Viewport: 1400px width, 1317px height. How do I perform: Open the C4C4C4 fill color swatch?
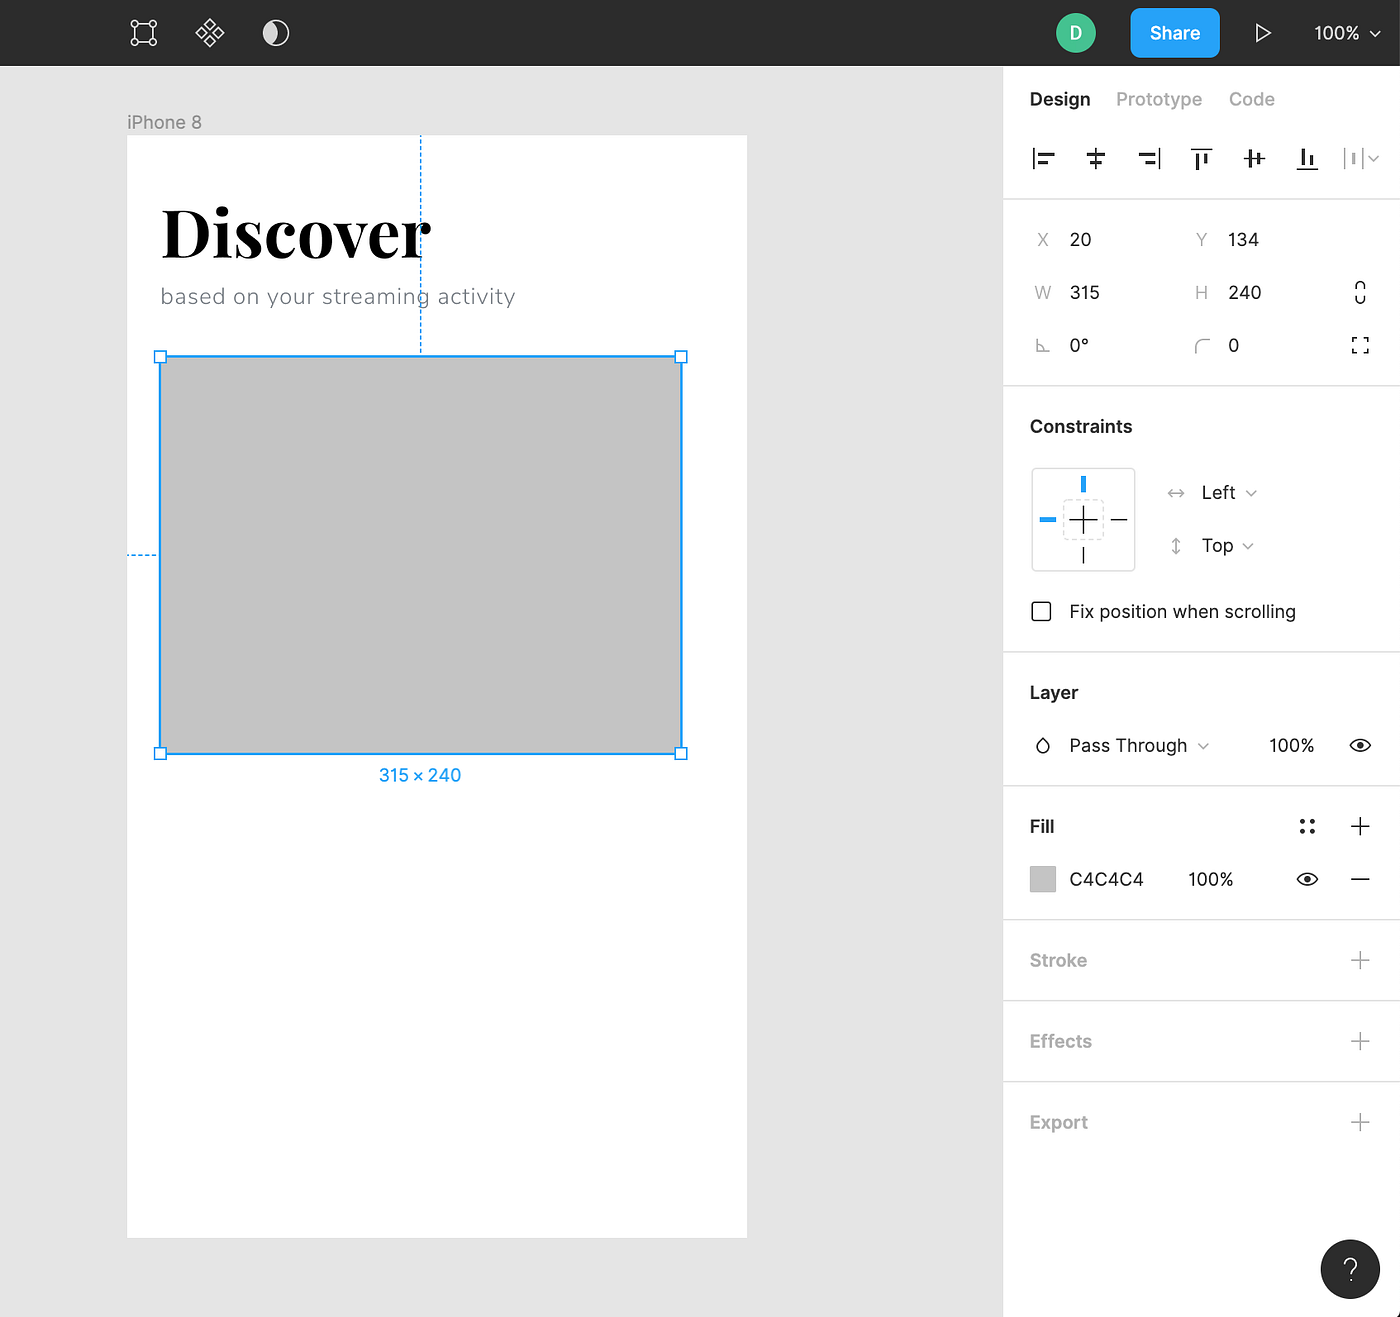pyautogui.click(x=1043, y=879)
